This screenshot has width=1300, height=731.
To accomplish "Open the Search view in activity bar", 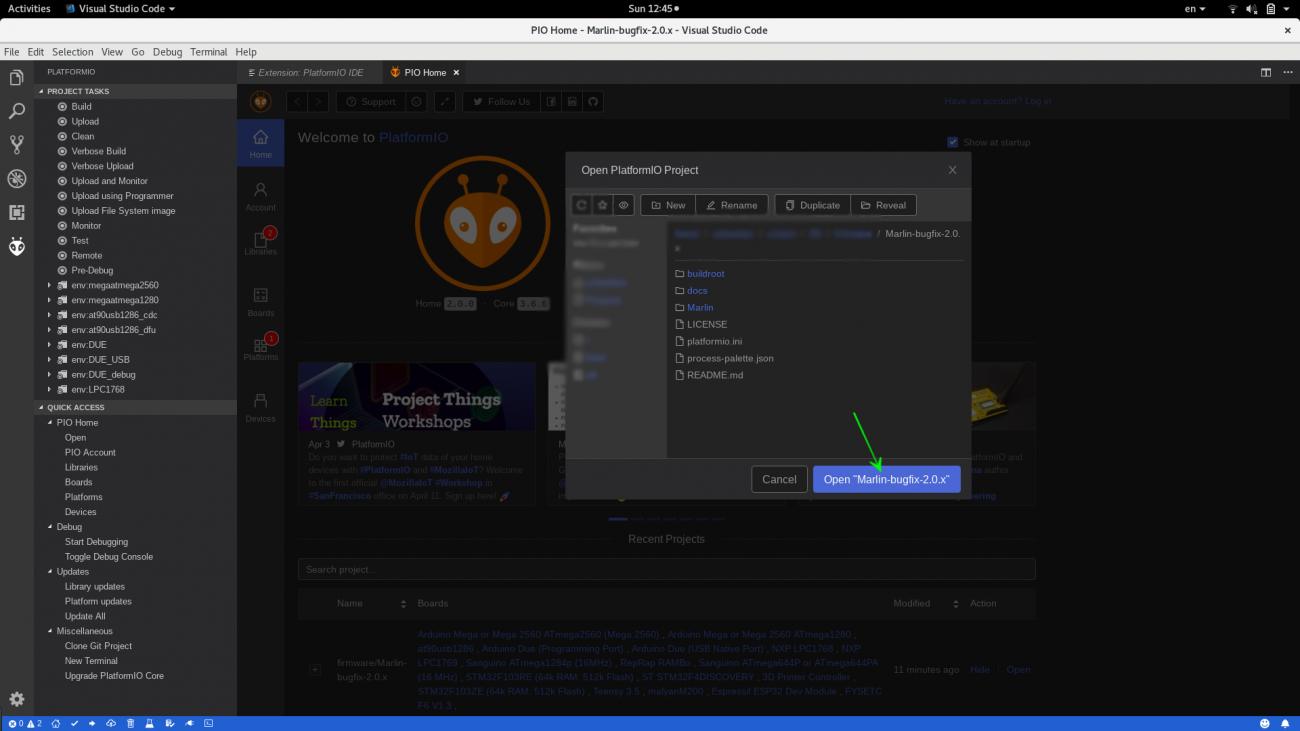I will tap(16, 111).
